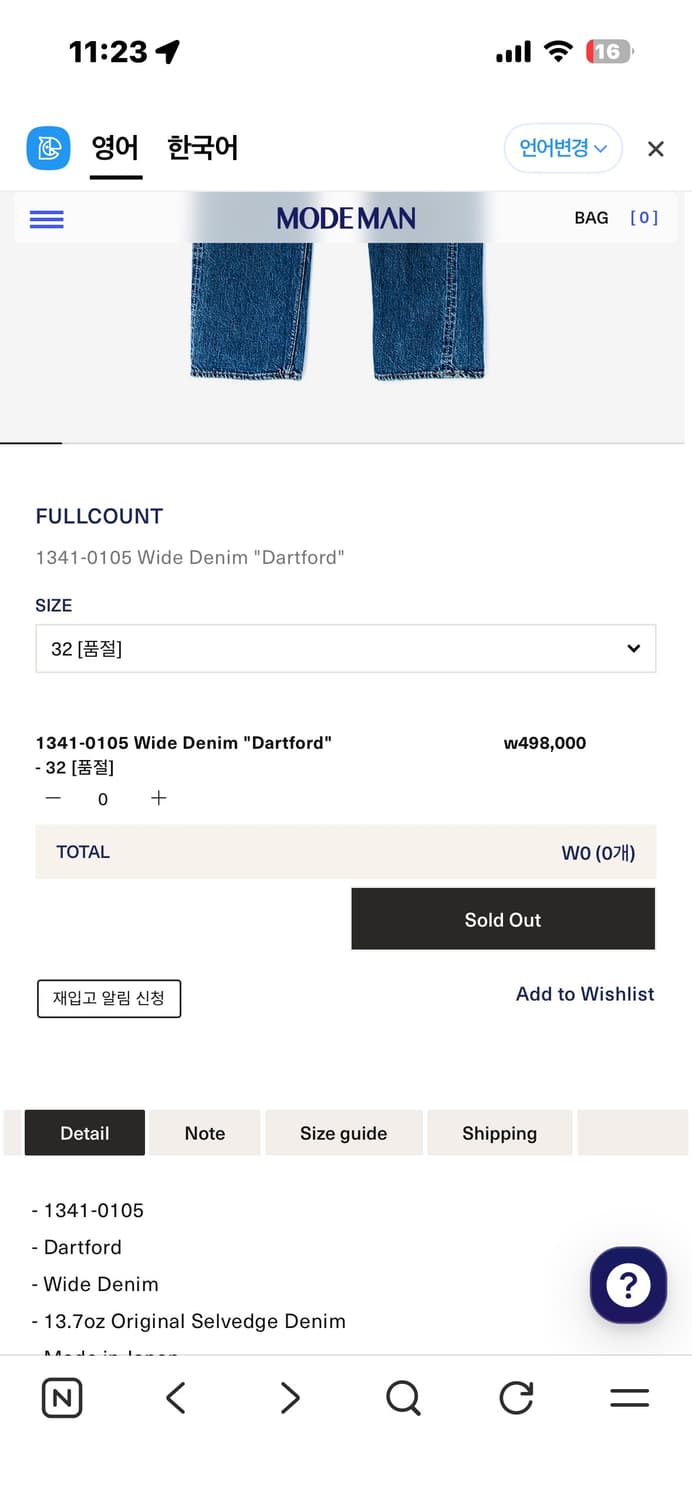This screenshot has width=692, height=1500.
Task: Open the Size guide tab
Action: [x=343, y=1133]
